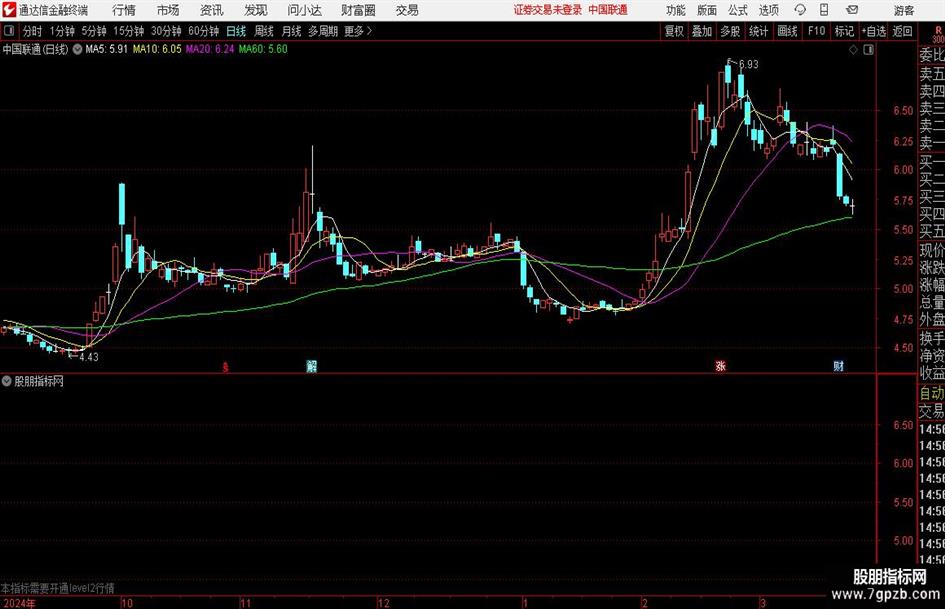The image size is (945, 609).
Task: Switch to 月线 monthly period
Action: click(x=292, y=31)
